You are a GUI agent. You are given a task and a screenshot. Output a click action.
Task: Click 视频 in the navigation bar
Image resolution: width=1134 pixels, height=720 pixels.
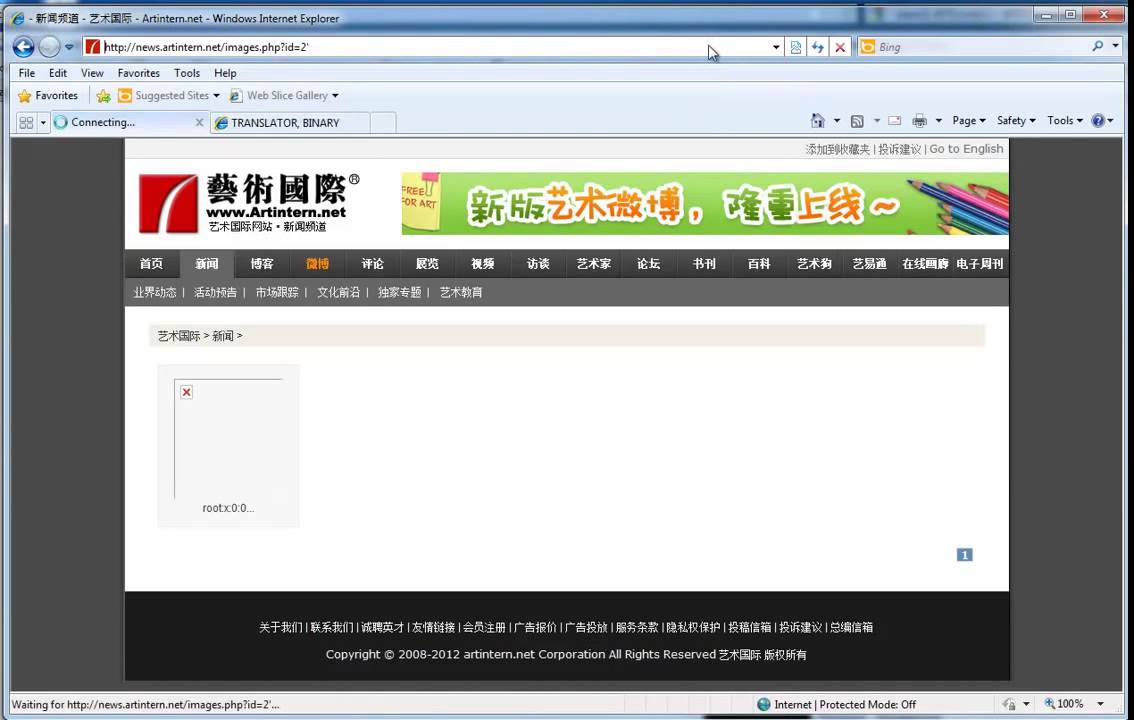pyautogui.click(x=483, y=264)
